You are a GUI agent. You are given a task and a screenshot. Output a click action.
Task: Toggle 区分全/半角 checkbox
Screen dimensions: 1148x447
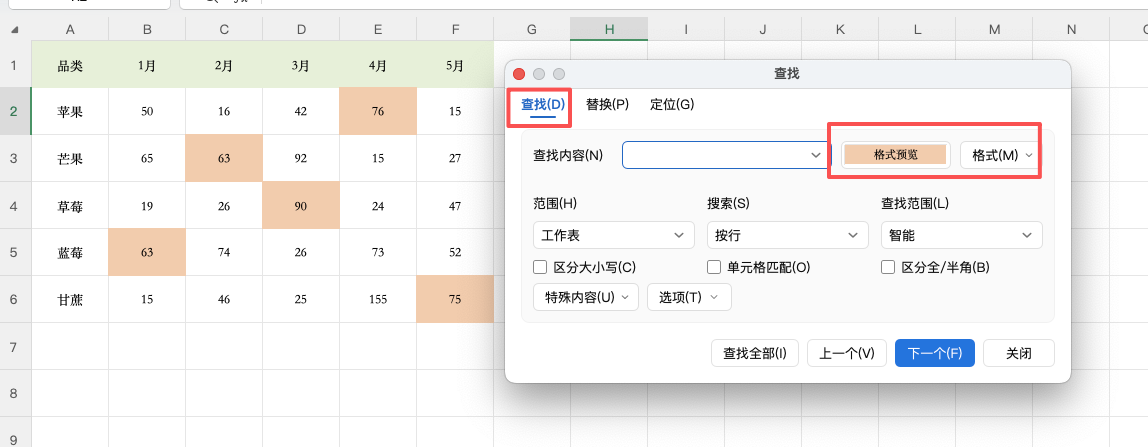888,267
